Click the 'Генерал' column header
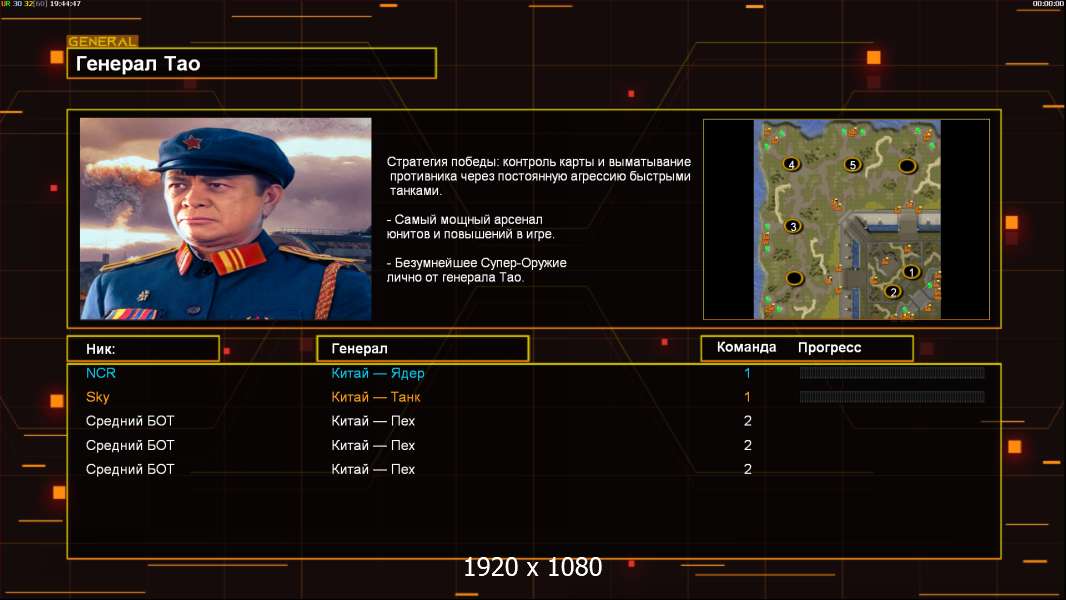The image size is (1066, 600). coord(422,349)
